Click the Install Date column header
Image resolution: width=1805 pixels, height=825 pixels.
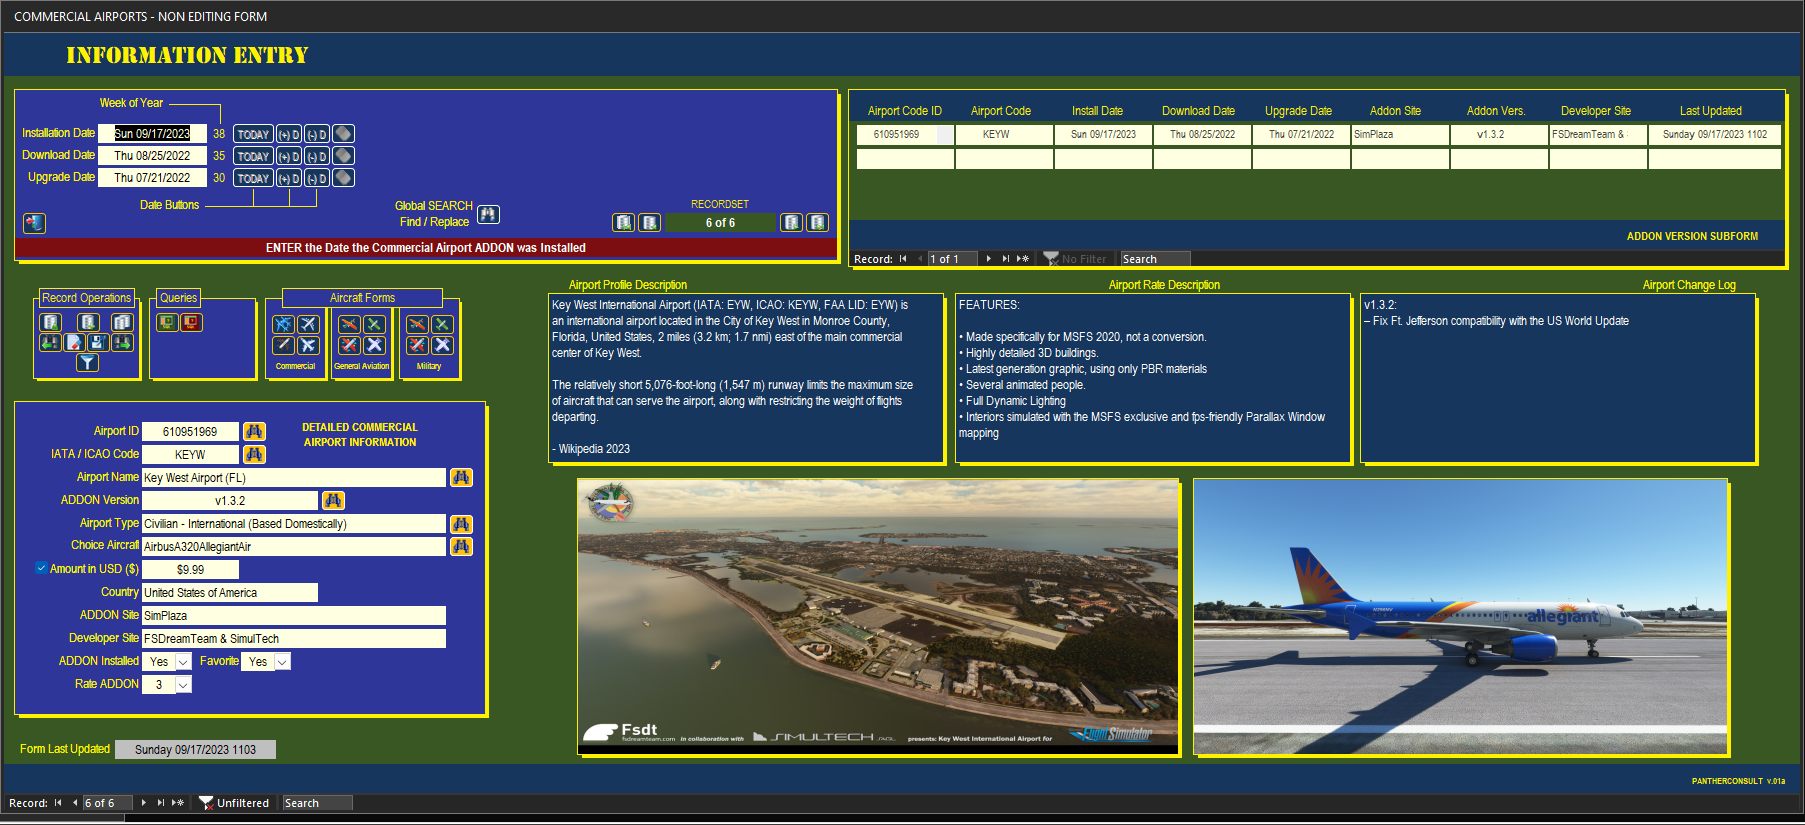click(x=1097, y=111)
